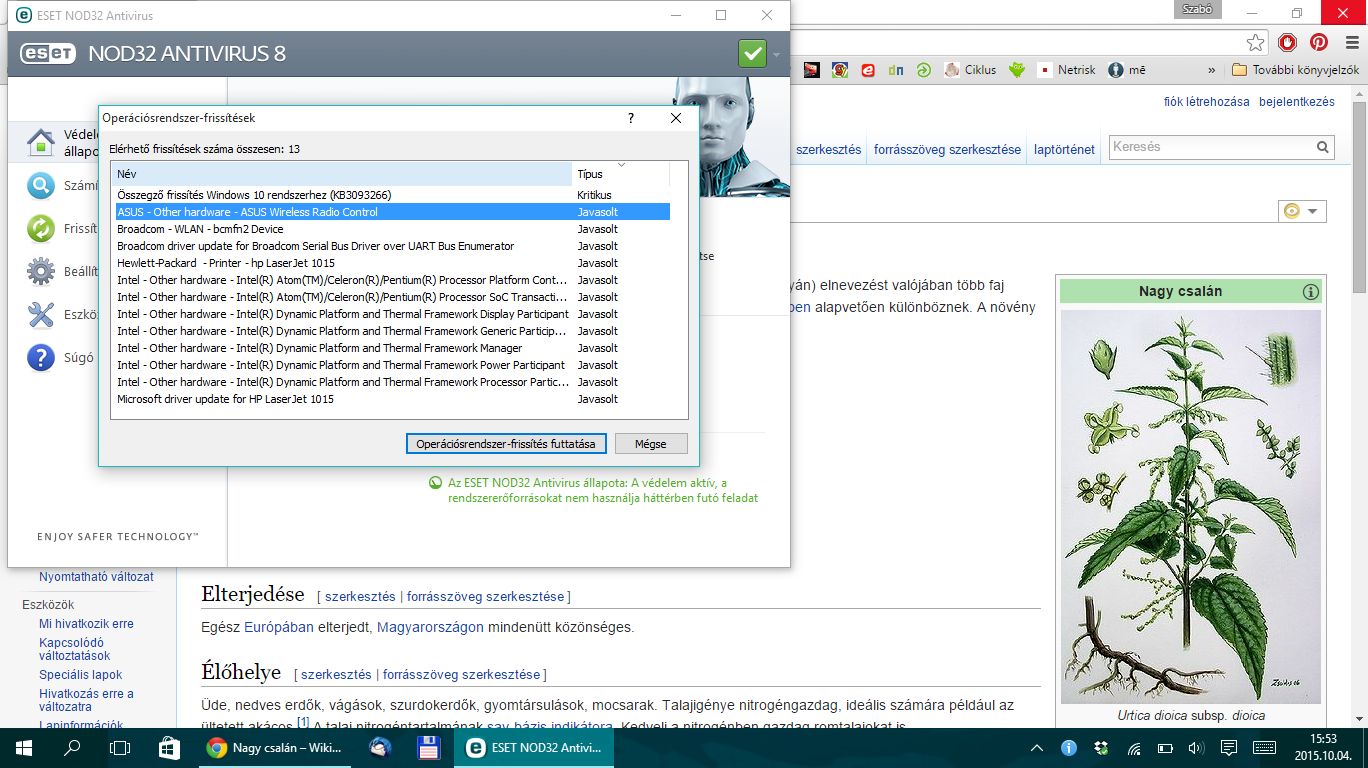
Task: Click 'bejelentkezés' link
Action: pyautogui.click(x=1297, y=102)
